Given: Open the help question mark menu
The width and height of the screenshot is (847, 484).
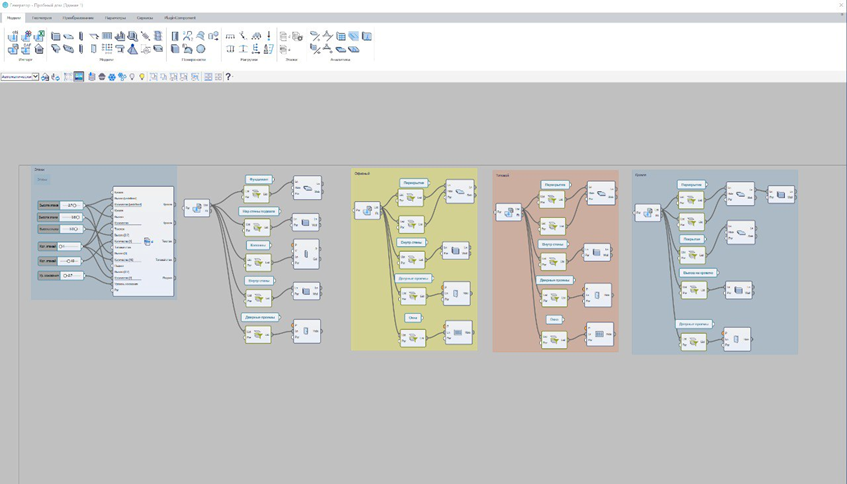Looking at the screenshot, I should click(x=228, y=77).
